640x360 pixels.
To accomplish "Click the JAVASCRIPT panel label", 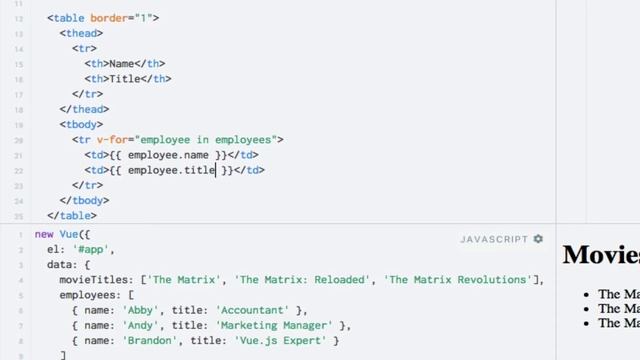I will pos(494,239).
